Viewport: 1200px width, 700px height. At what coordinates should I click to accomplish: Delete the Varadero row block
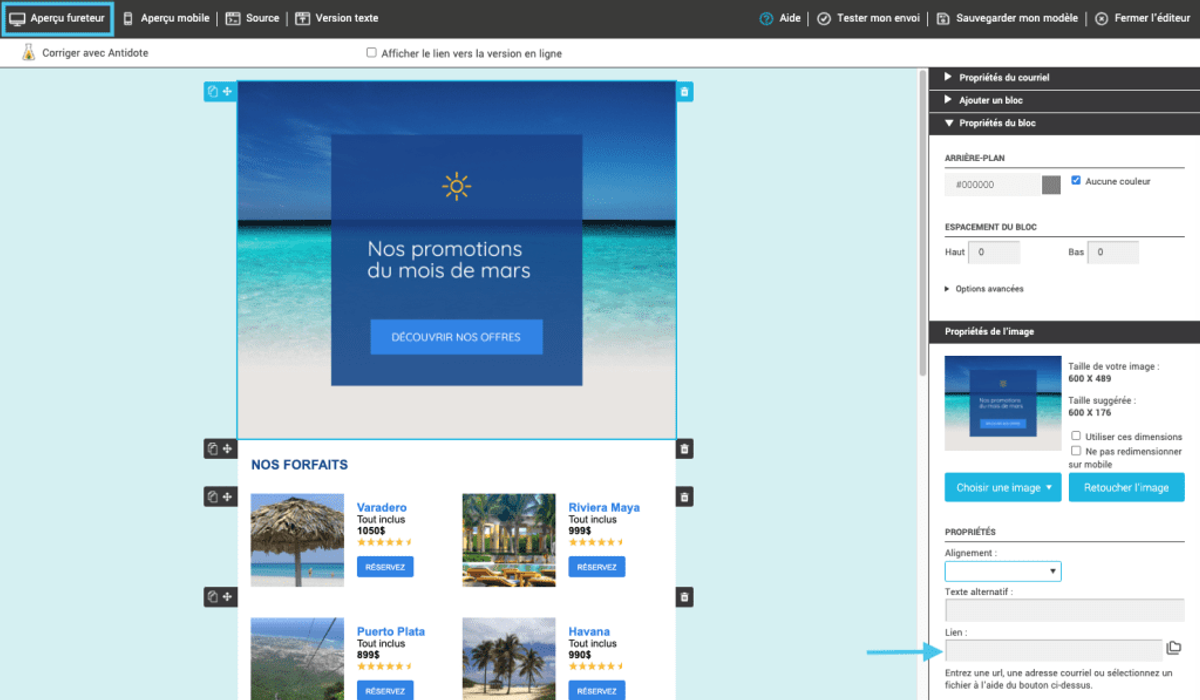[x=685, y=497]
